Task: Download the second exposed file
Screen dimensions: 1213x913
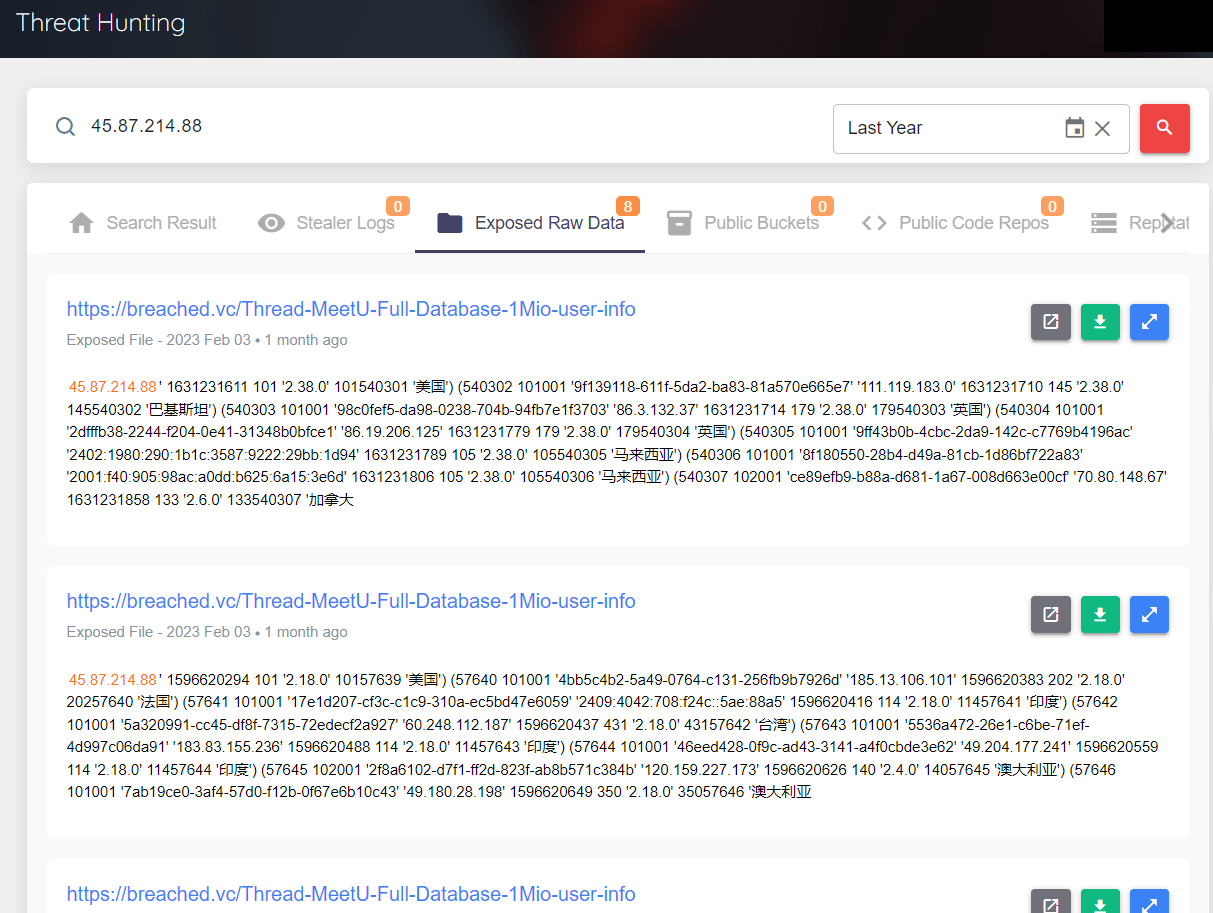Action: point(1100,614)
